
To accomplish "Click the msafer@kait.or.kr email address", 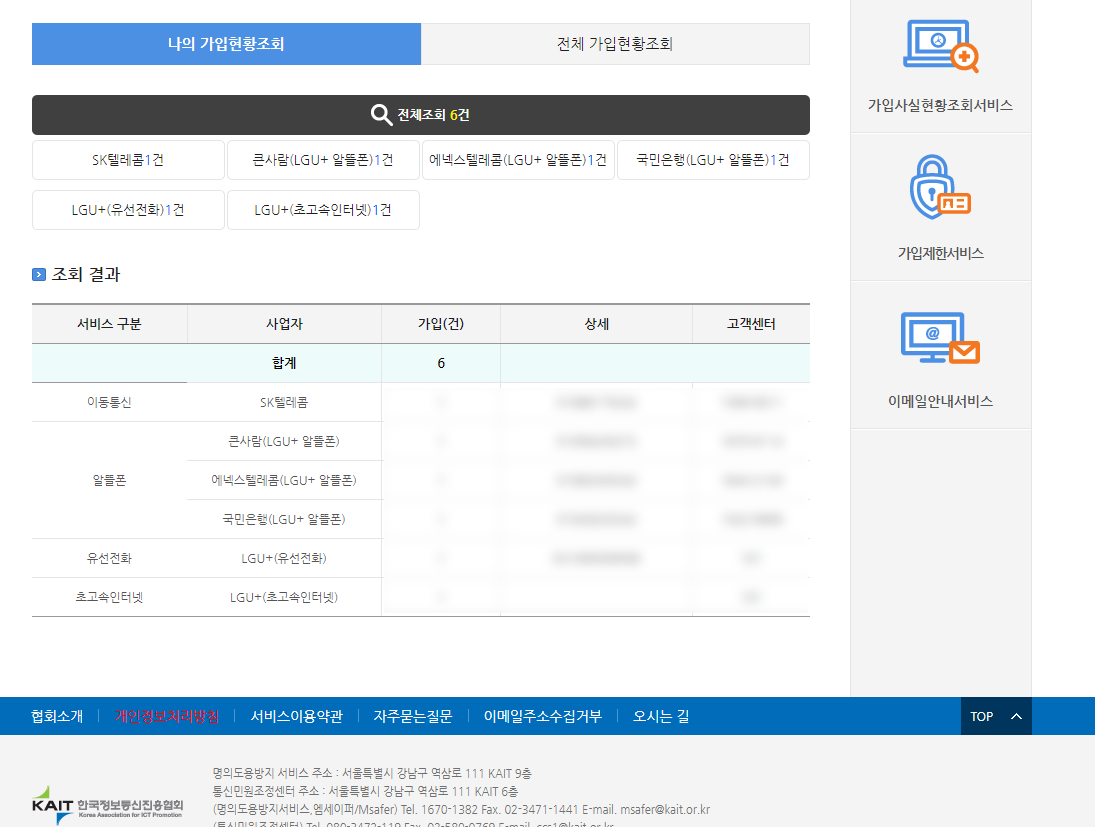I will coord(665,810).
